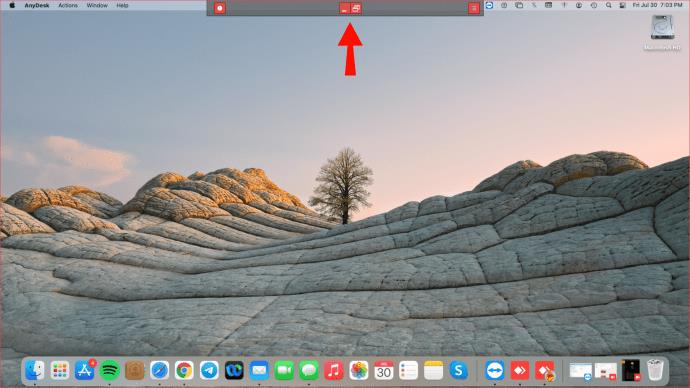This screenshot has width=690, height=388.
Task: Launch Spotify from the Dock
Action: tap(109, 370)
